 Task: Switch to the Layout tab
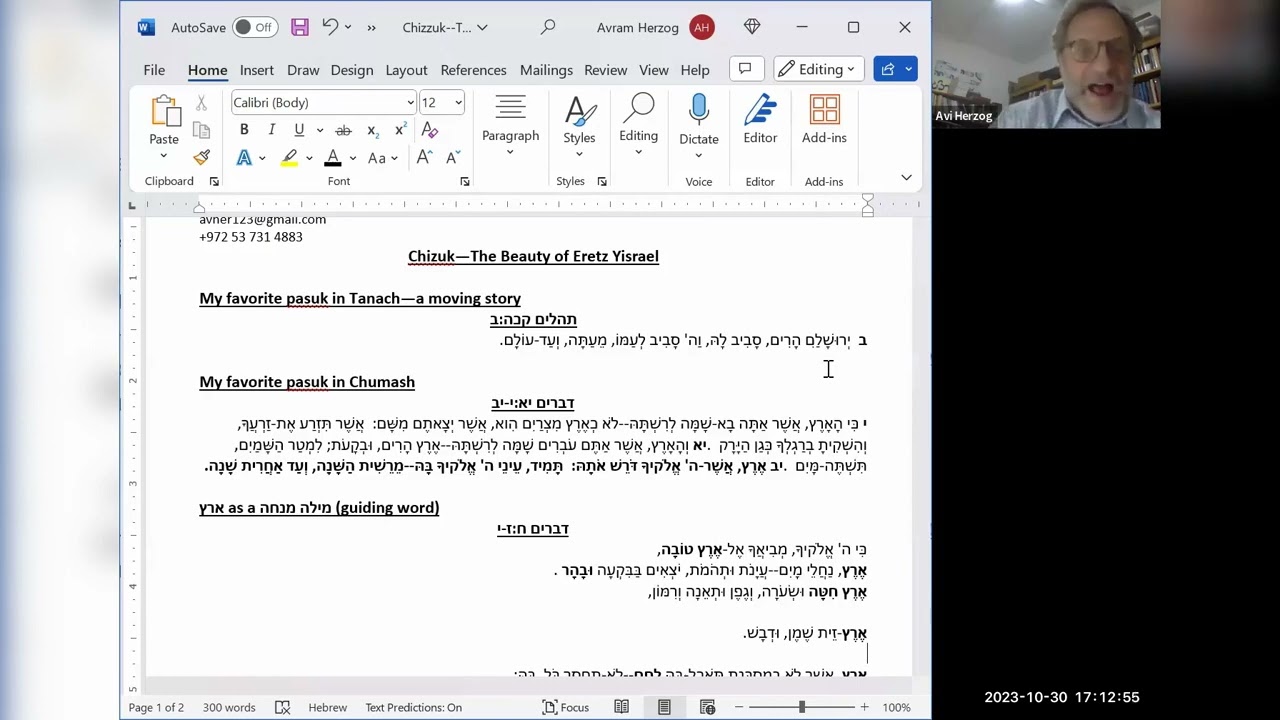click(x=406, y=70)
